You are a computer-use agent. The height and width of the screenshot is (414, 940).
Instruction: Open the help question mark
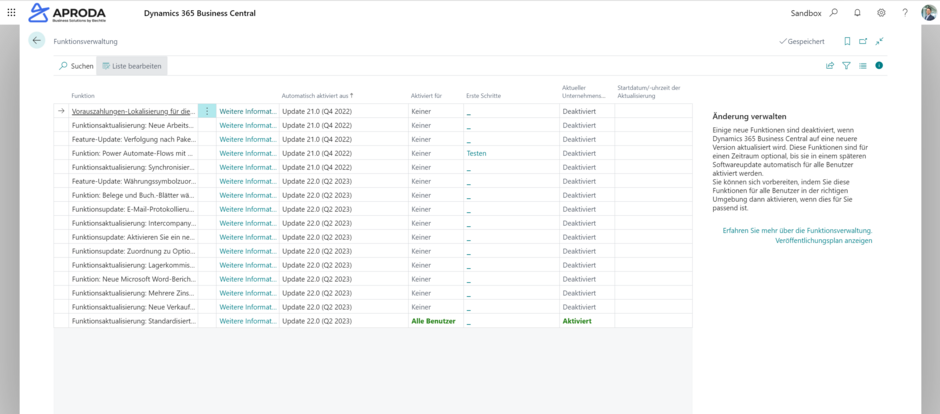(905, 13)
